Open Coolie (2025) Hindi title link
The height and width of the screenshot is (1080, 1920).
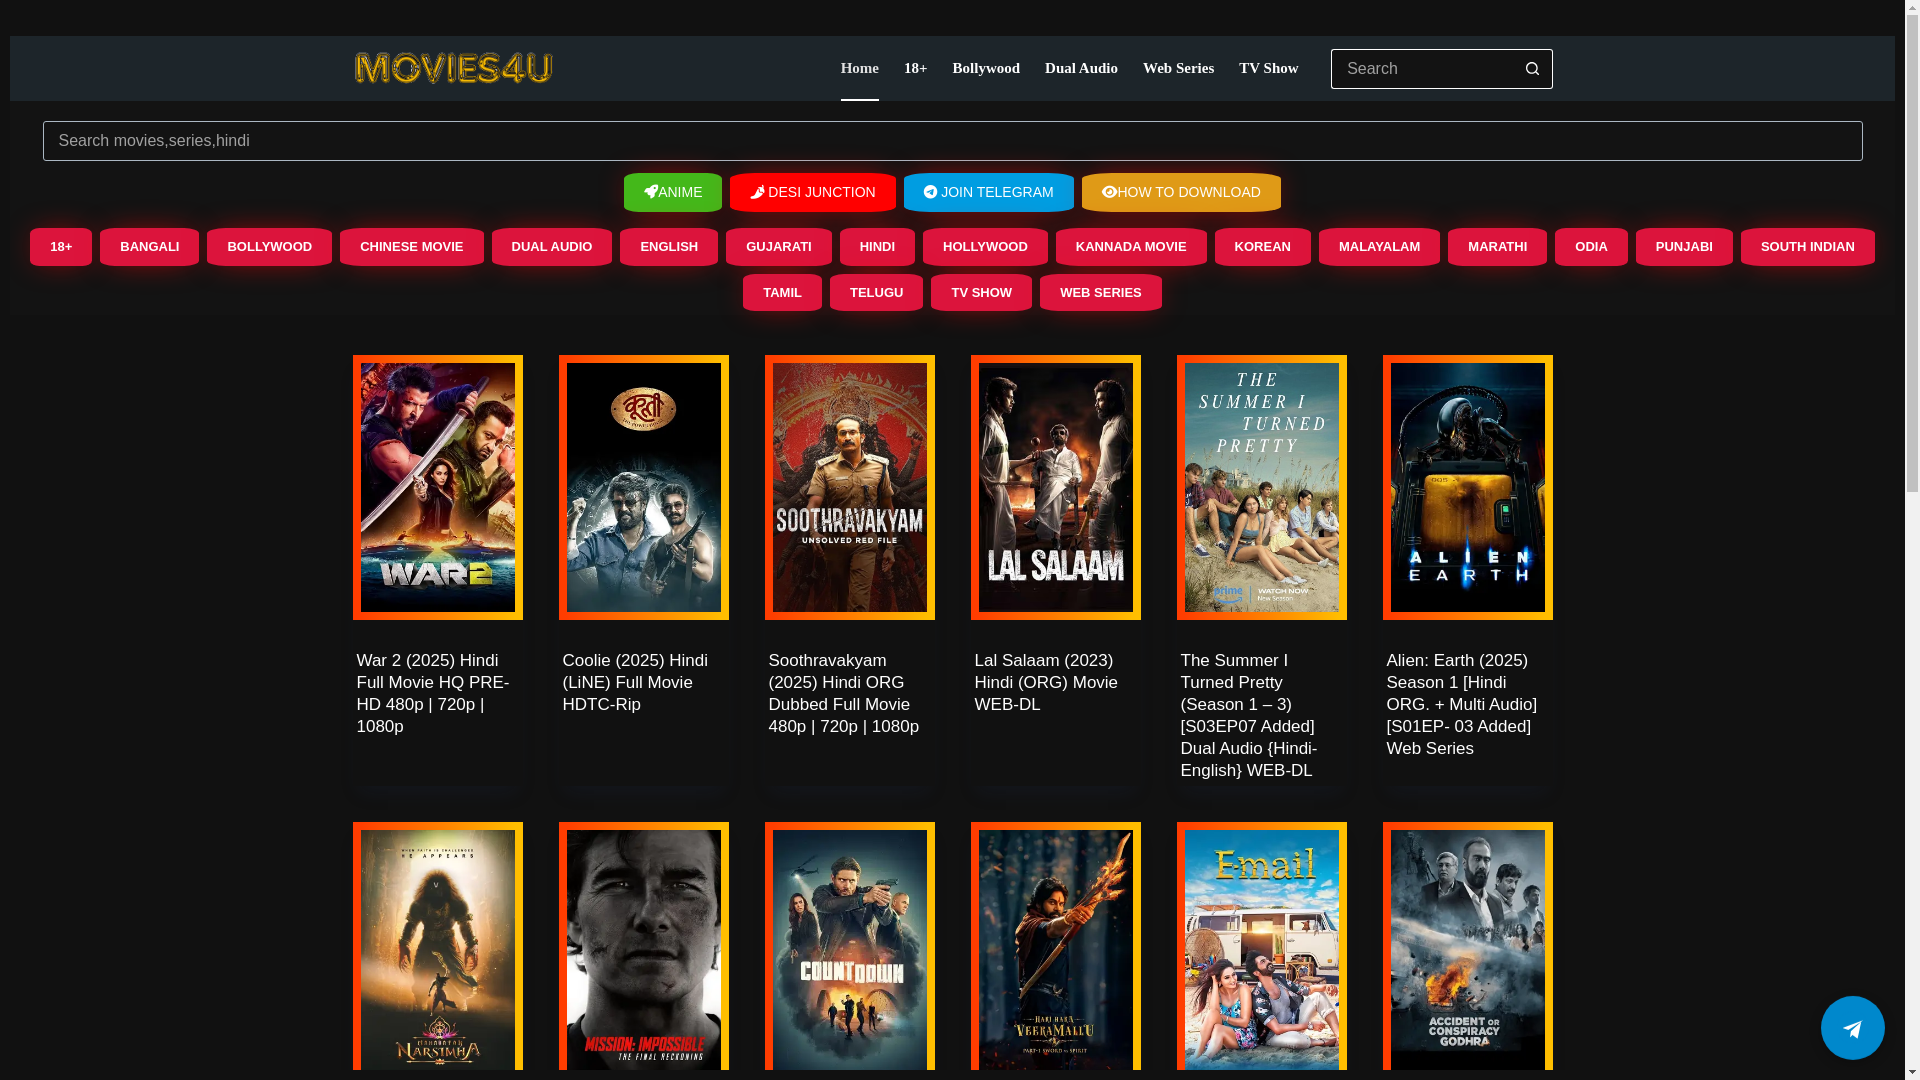click(635, 682)
